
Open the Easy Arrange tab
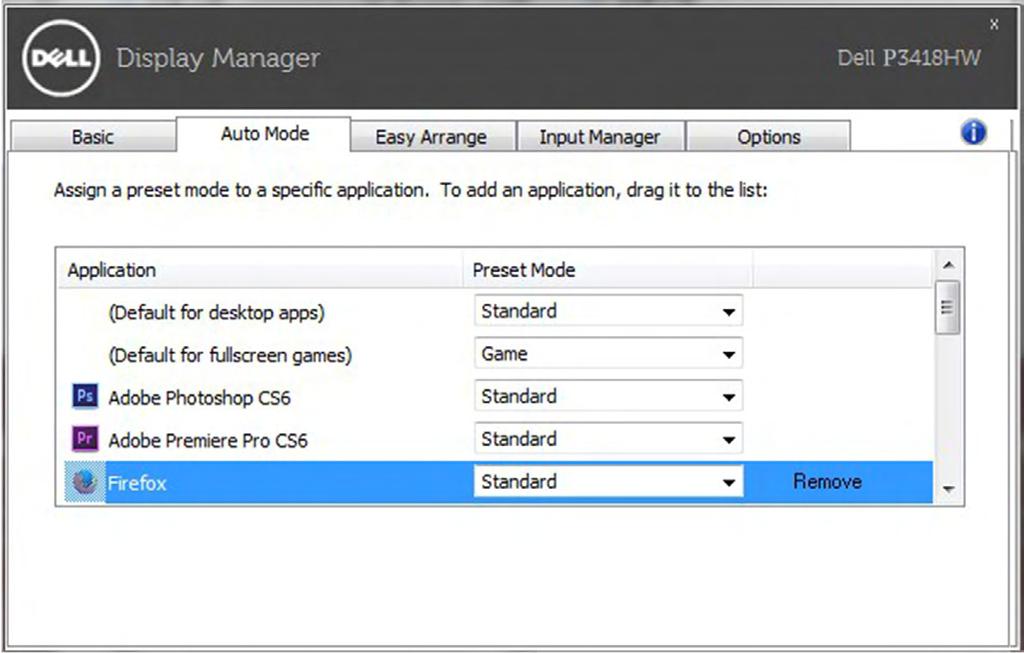(x=431, y=137)
